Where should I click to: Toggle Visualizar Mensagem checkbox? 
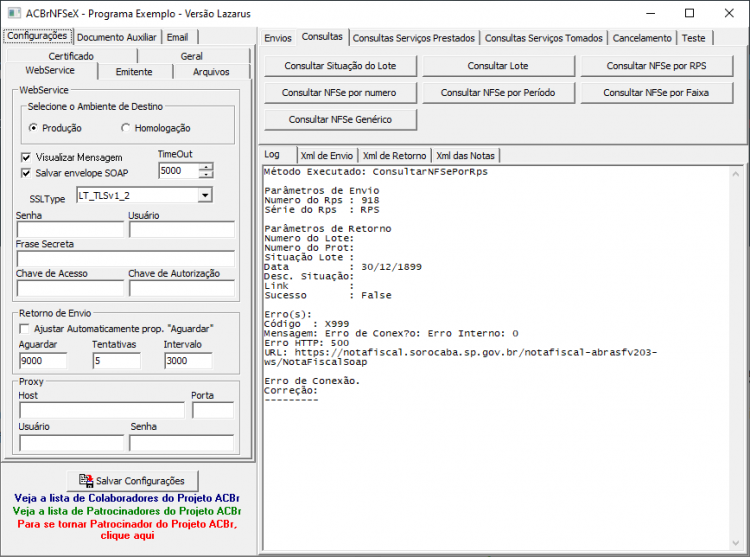tap(26, 157)
